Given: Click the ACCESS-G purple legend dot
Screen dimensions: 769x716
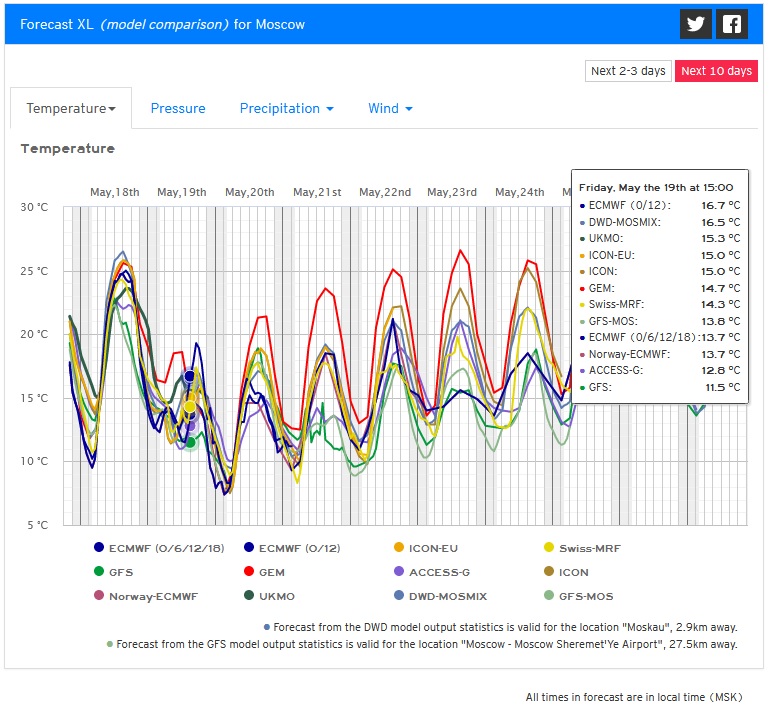Looking at the screenshot, I should pos(399,572).
